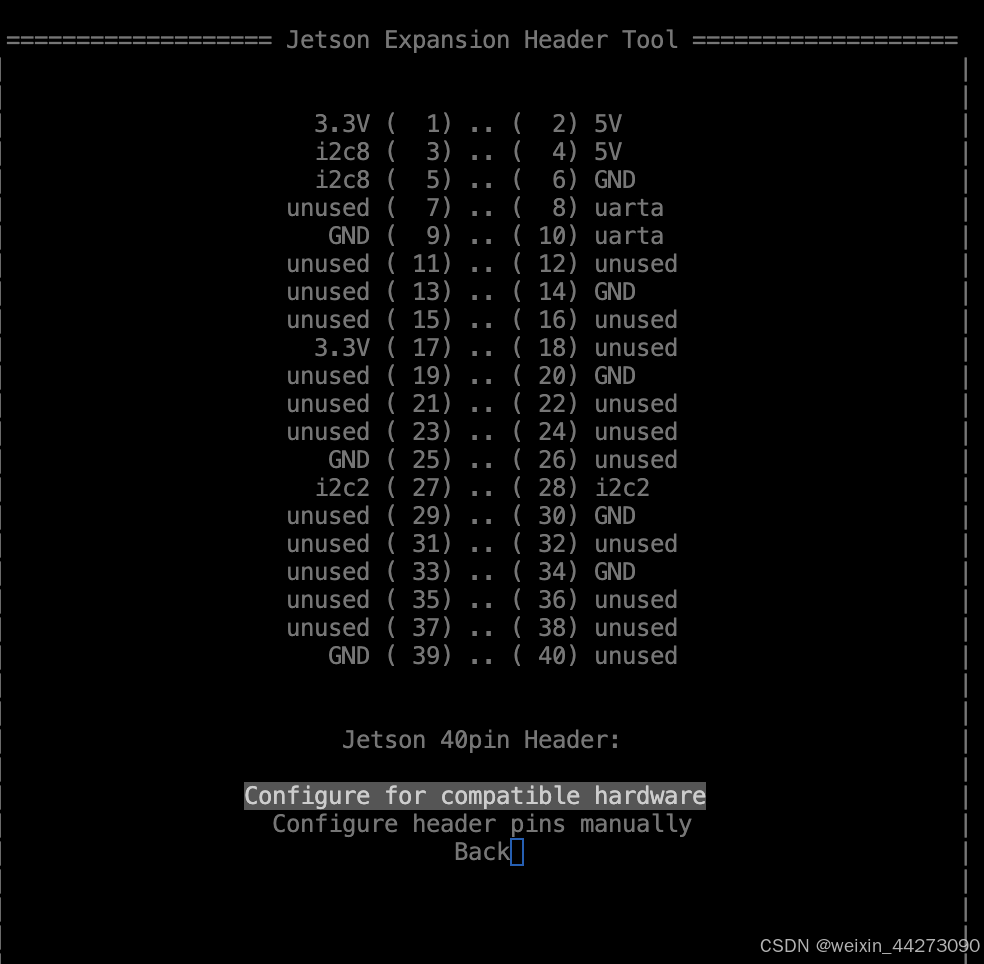The width and height of the screenshot is (984, 964).
Task: Click pin 2 labeled 5V
Action: [567, 124]
